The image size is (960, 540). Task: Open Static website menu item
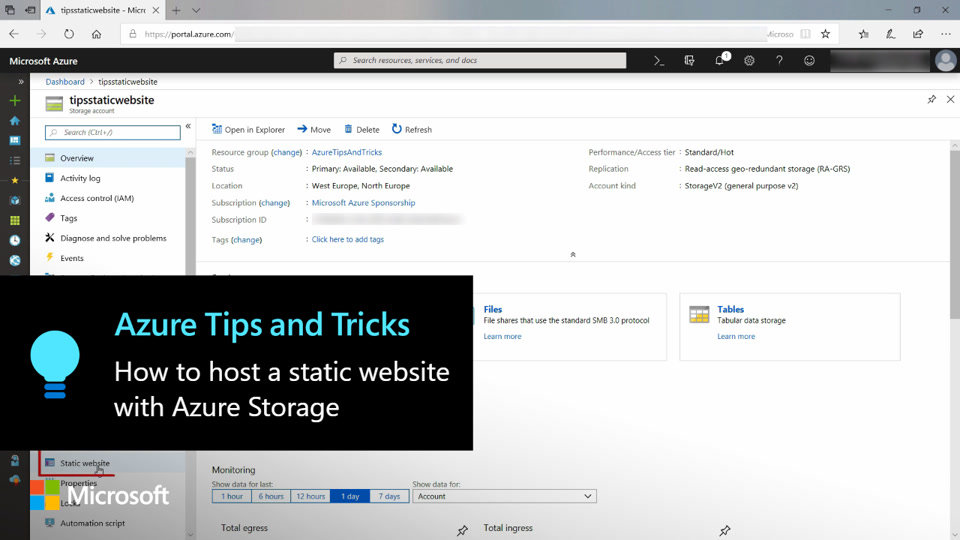pyautogui.click(x=85, y=463)
